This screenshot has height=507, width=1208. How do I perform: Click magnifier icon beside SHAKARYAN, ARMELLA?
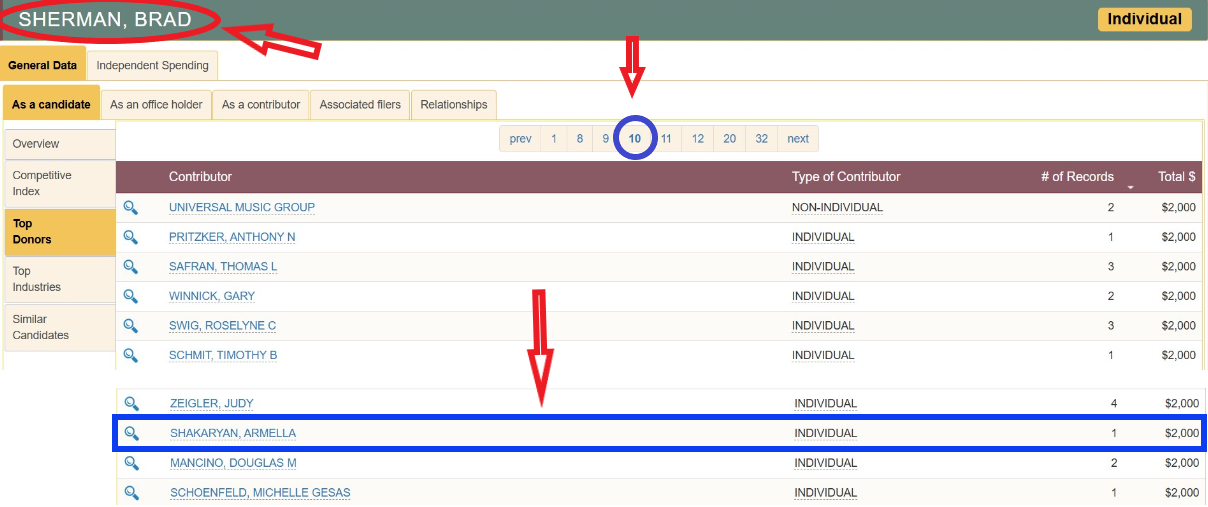[131, 433]
